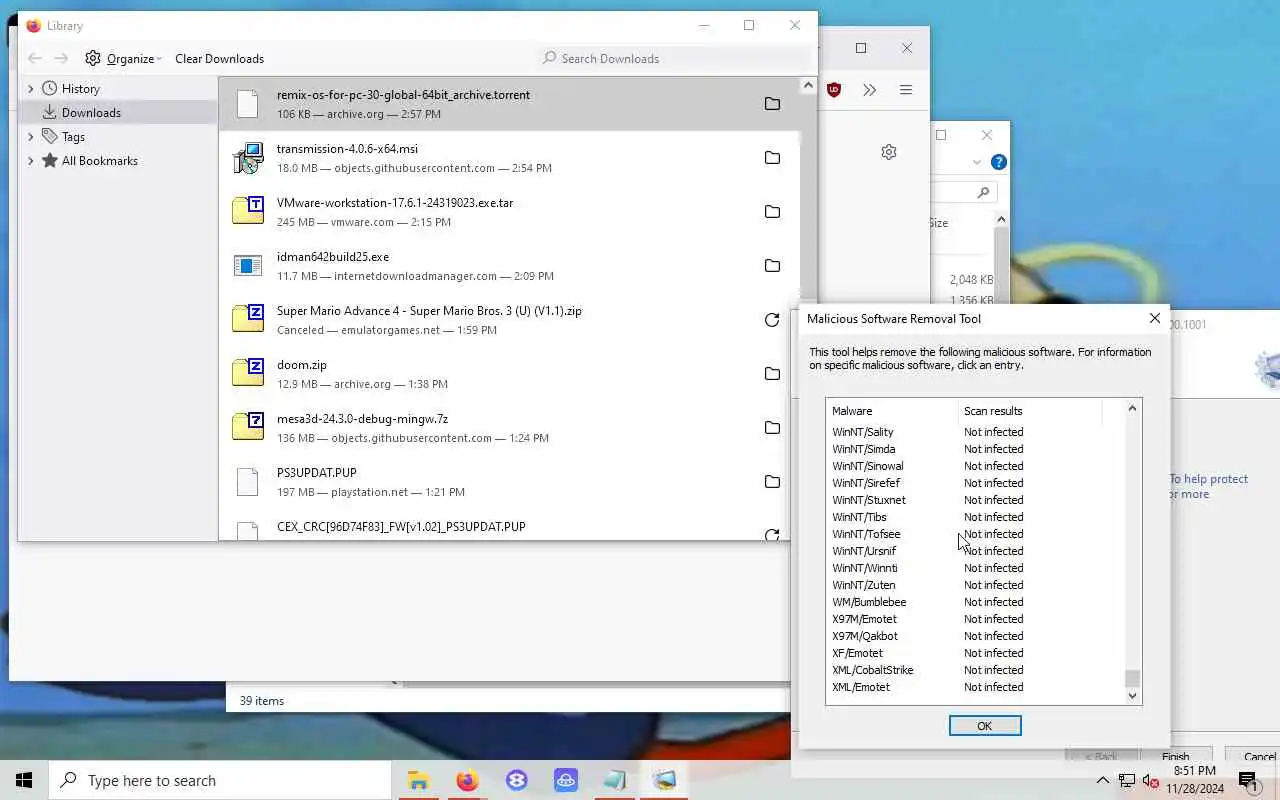Viewport: 1280px width, 800px height.
Task: Open folder icon for idman642build25.exe
Action: 772,266
